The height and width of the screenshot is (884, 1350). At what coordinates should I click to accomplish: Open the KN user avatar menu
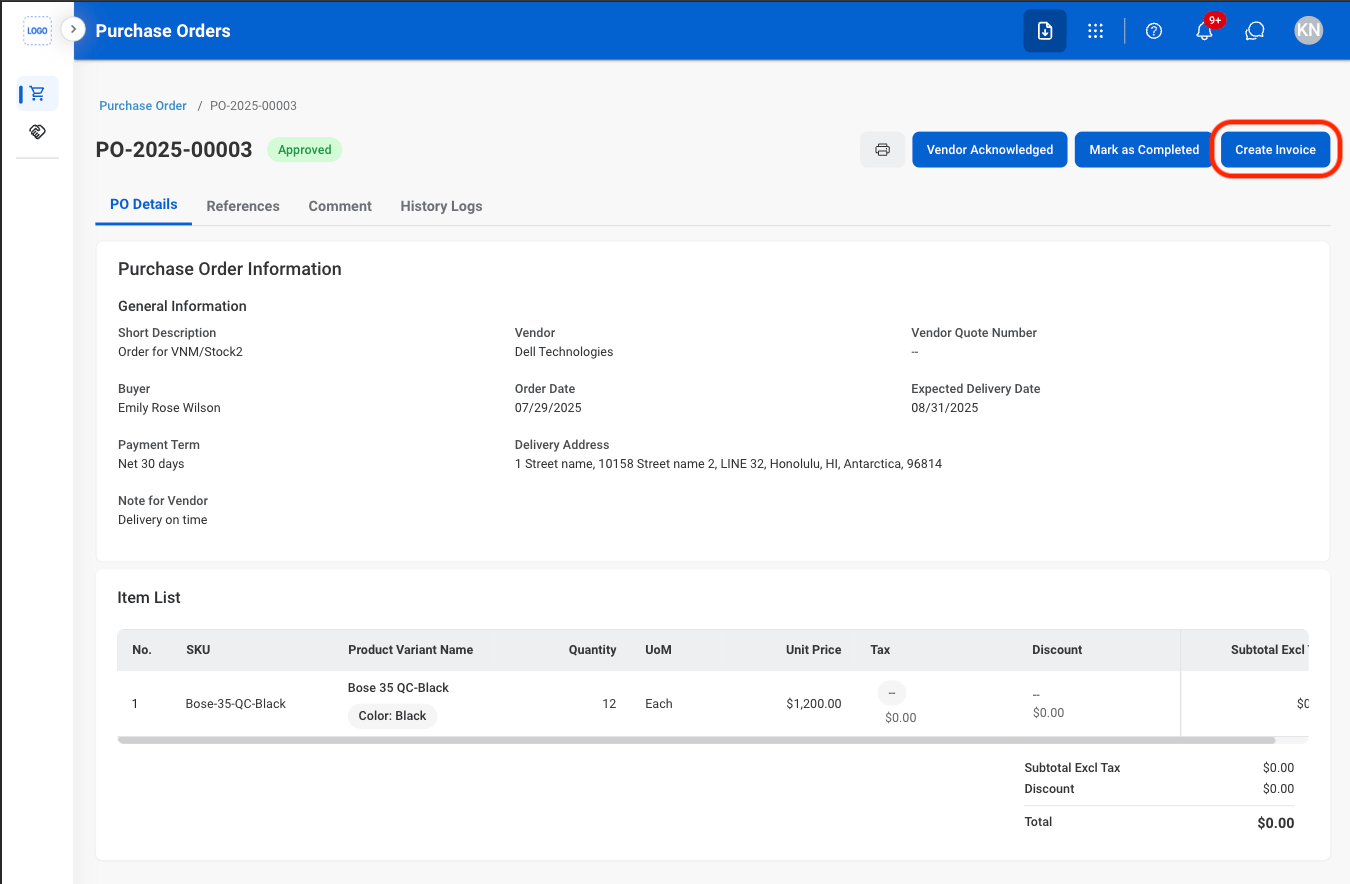pyautogui.click(x=1308, y=30)
